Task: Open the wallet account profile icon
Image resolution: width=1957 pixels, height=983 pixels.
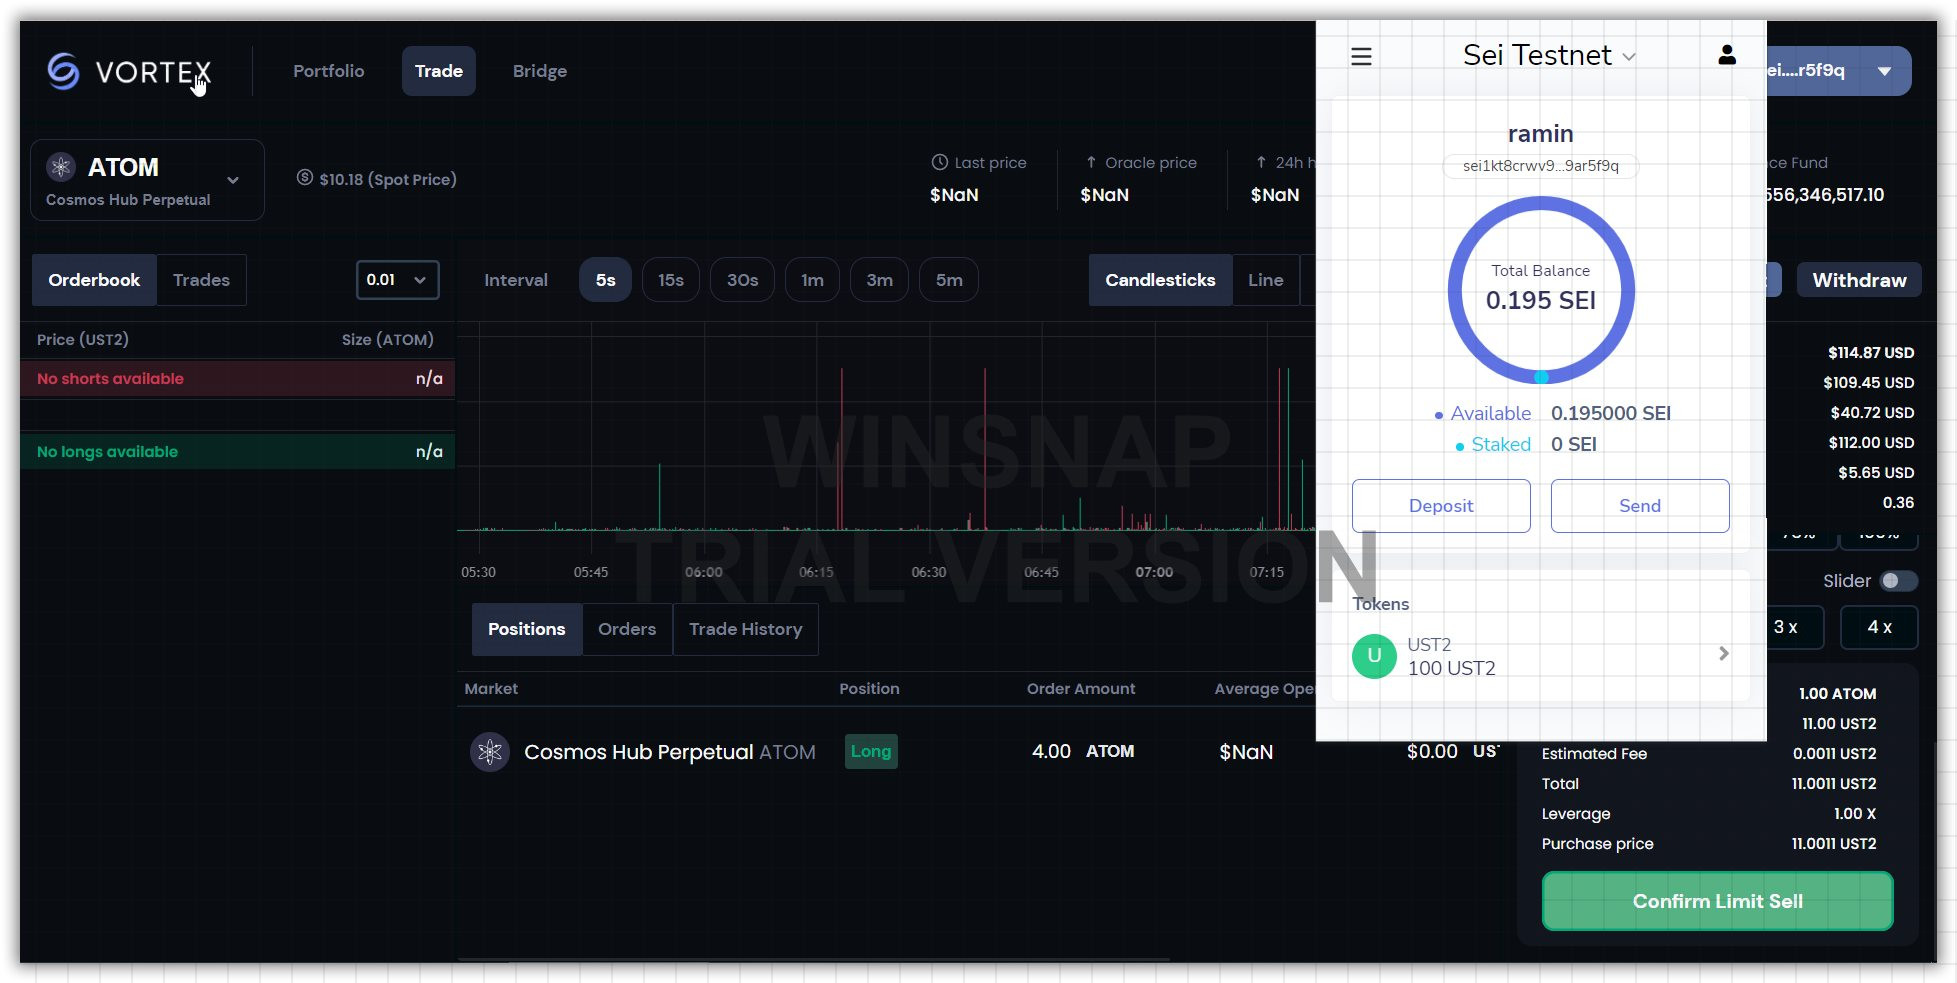Action: point(1727,55)
